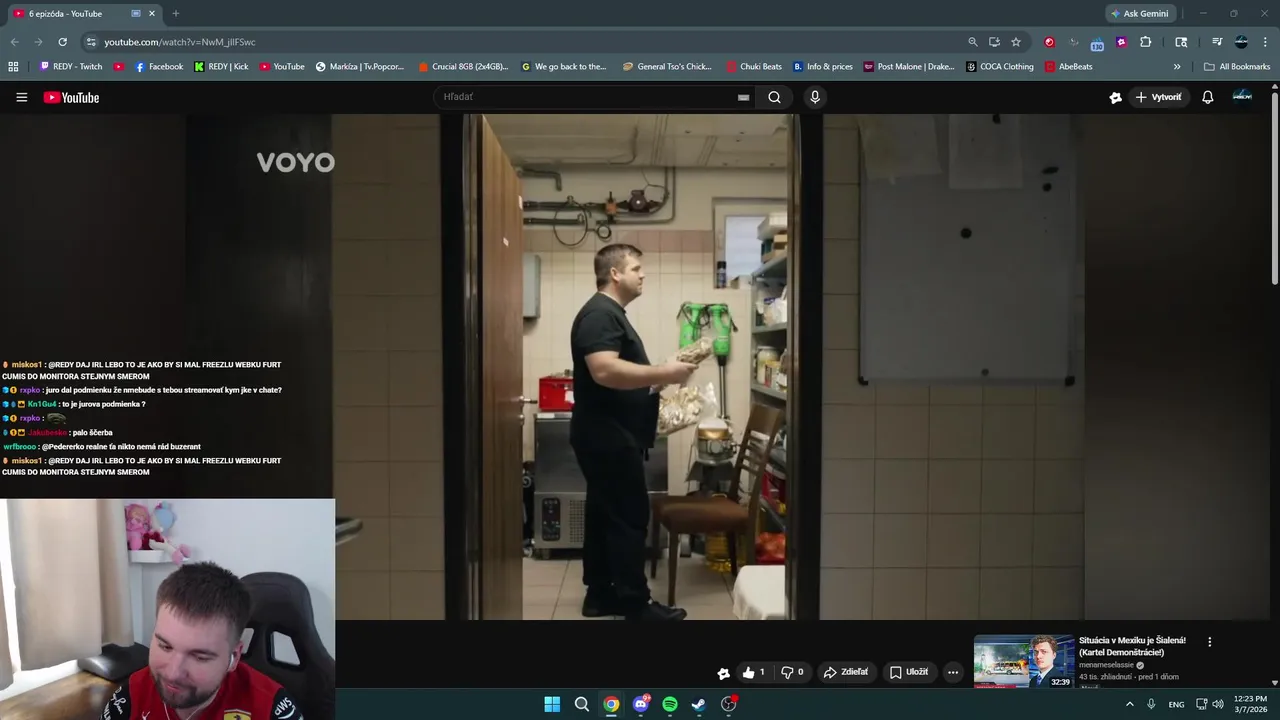Open the Facebook bookmark
The image size is (1280, 720).
coord(159,67)
